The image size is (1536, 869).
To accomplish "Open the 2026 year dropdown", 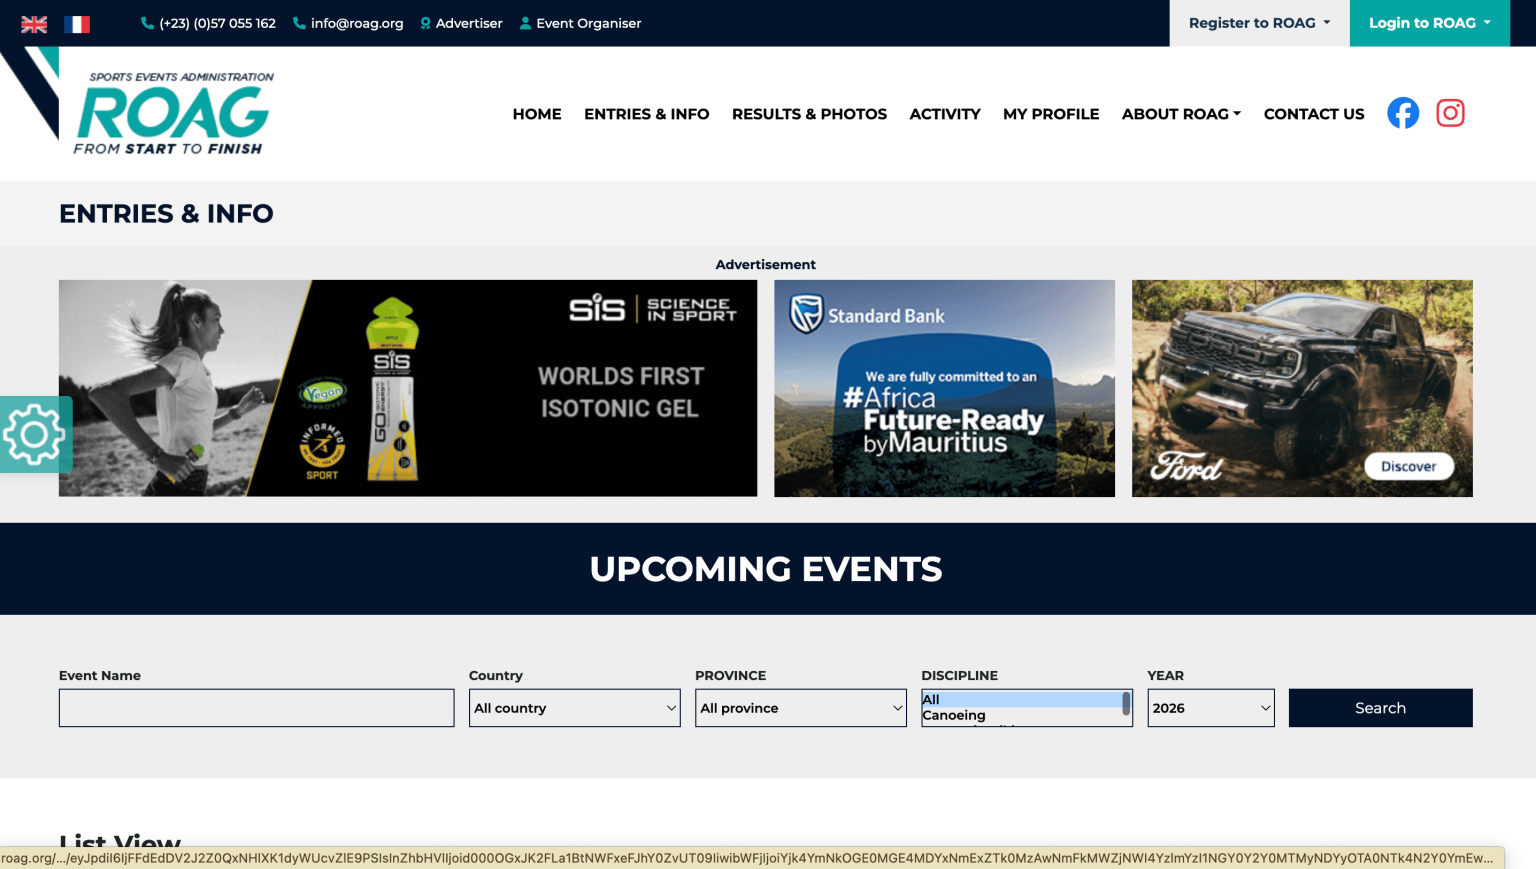I will coord(1210,708).
